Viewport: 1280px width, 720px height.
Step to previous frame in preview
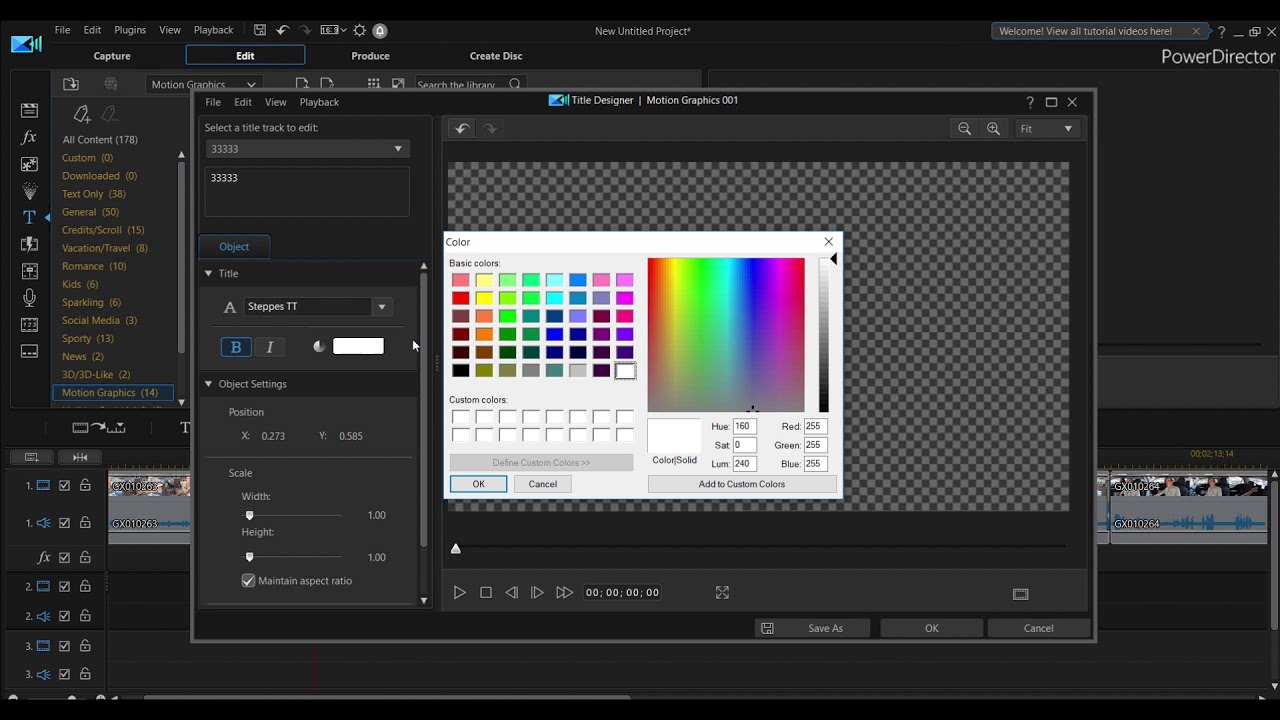point(511,593)
